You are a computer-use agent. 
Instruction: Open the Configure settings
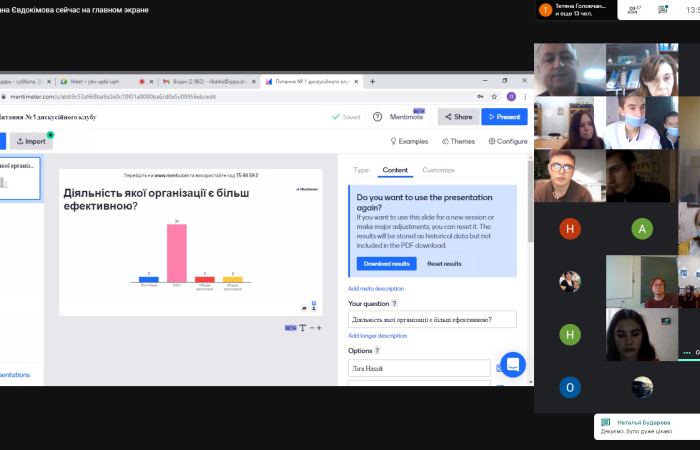tap(507, 141)
